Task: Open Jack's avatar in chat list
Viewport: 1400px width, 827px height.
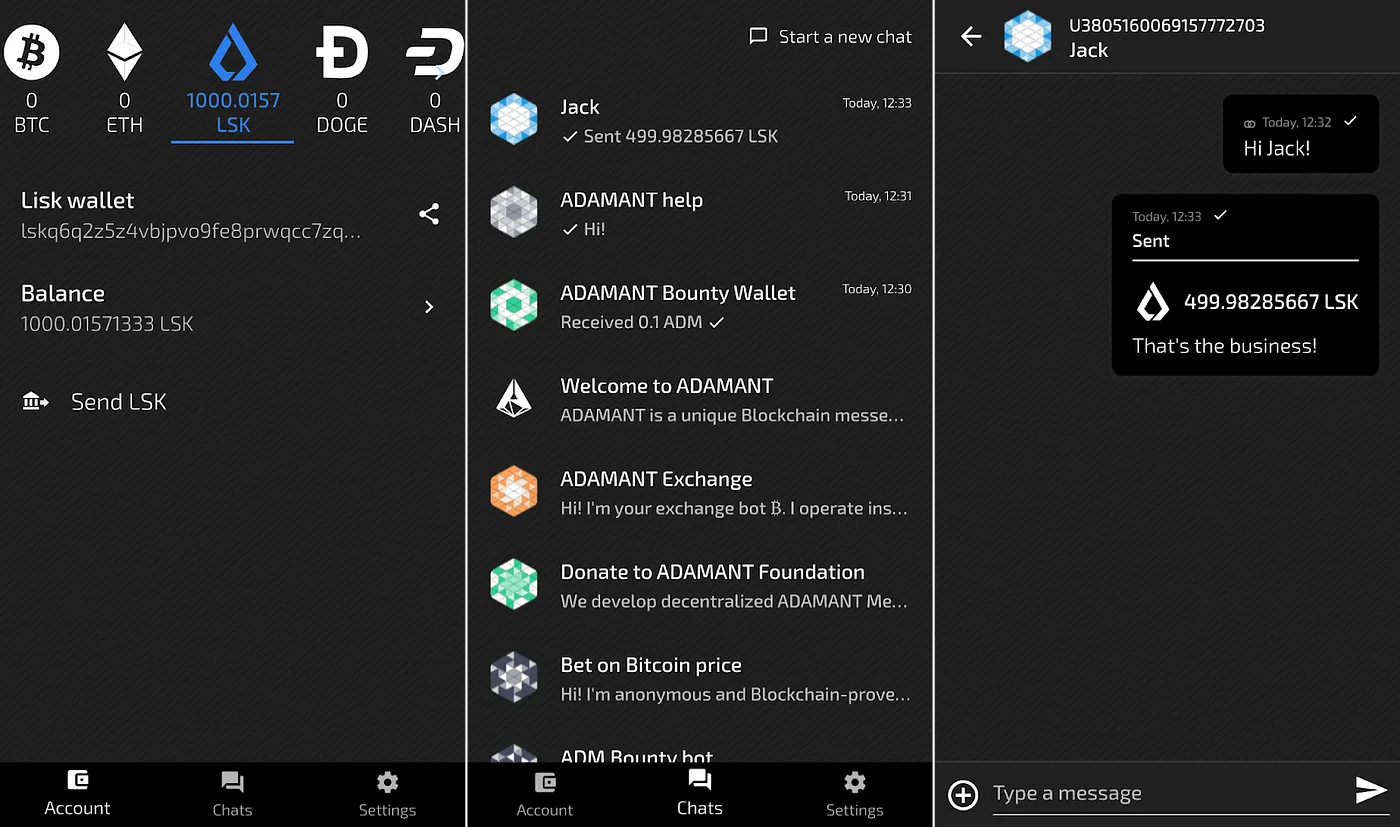Action: click(x=514, y=120)
